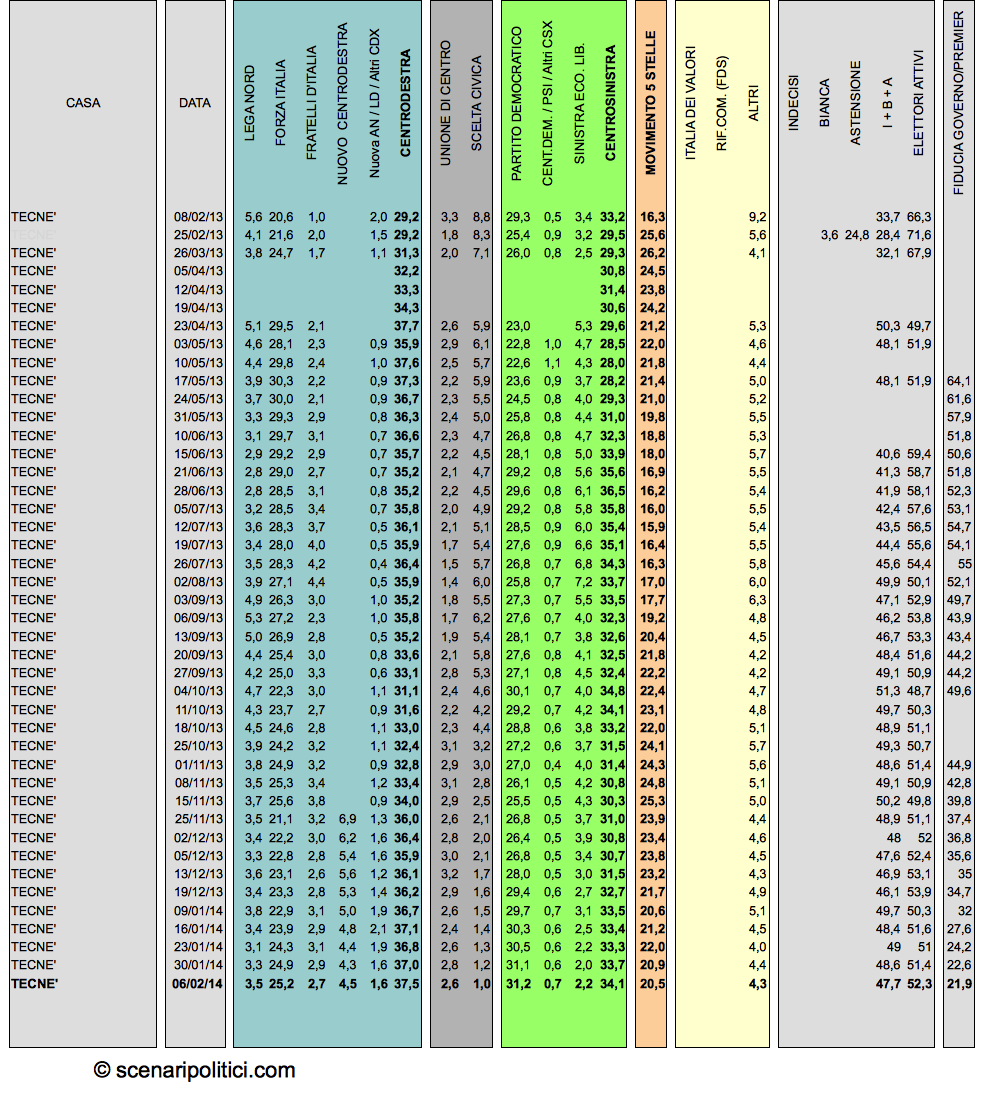The width and height of the screenshot is (985, 1094).
Task: Click Elettori Attivi value 66,3 in first row
Action: click(919, 217)
